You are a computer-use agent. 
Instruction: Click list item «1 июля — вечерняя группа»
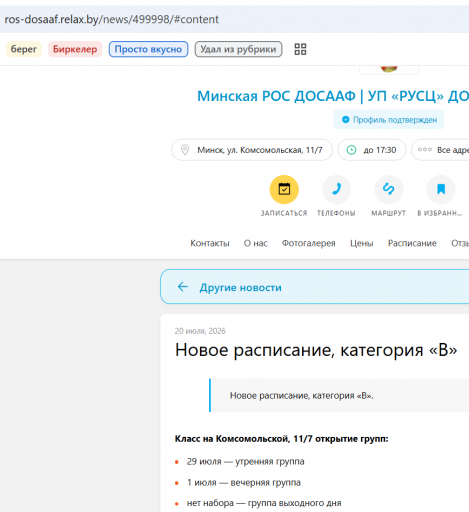pyautogui.click(x=244, y=483)
